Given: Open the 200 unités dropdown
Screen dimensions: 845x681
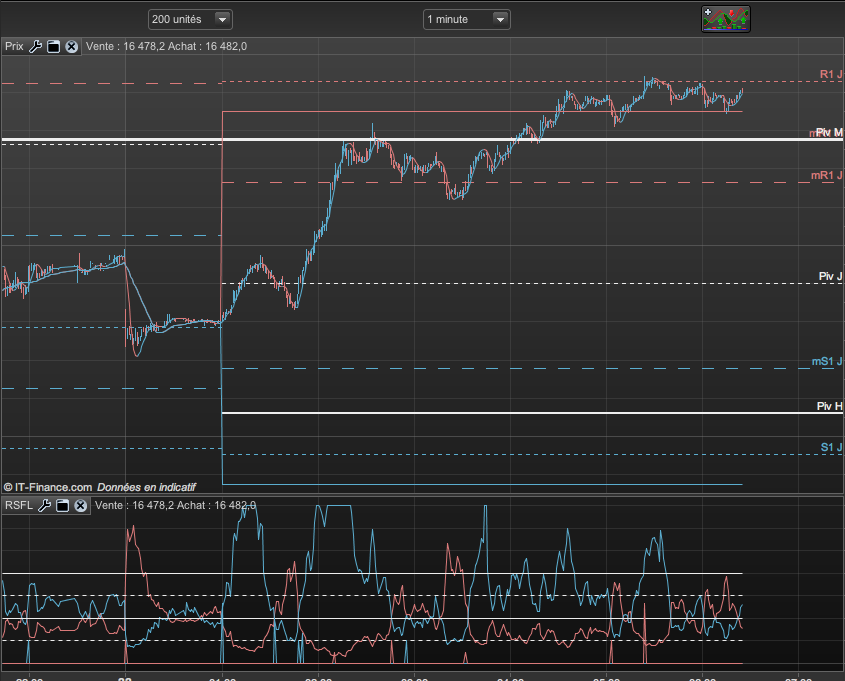Looking at the screenshot, I should [x=190, y=19].
